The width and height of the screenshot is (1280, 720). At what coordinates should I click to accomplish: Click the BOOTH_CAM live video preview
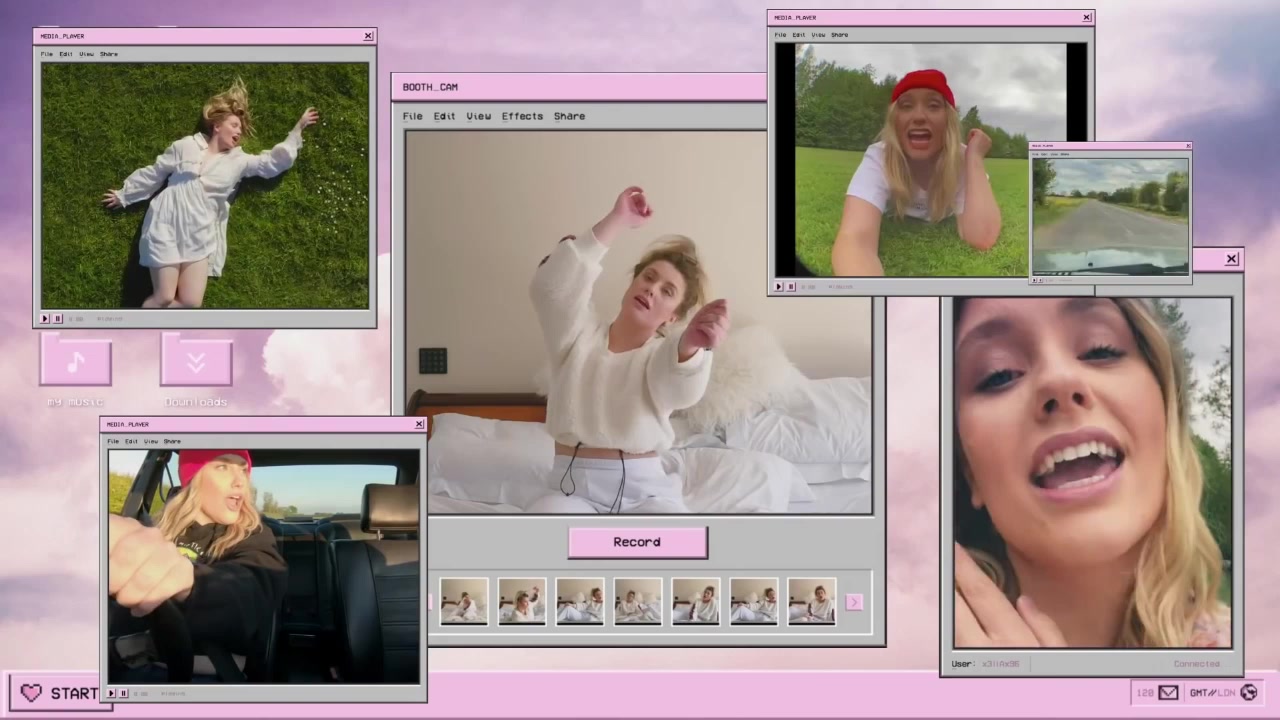[x=638, y=322]
